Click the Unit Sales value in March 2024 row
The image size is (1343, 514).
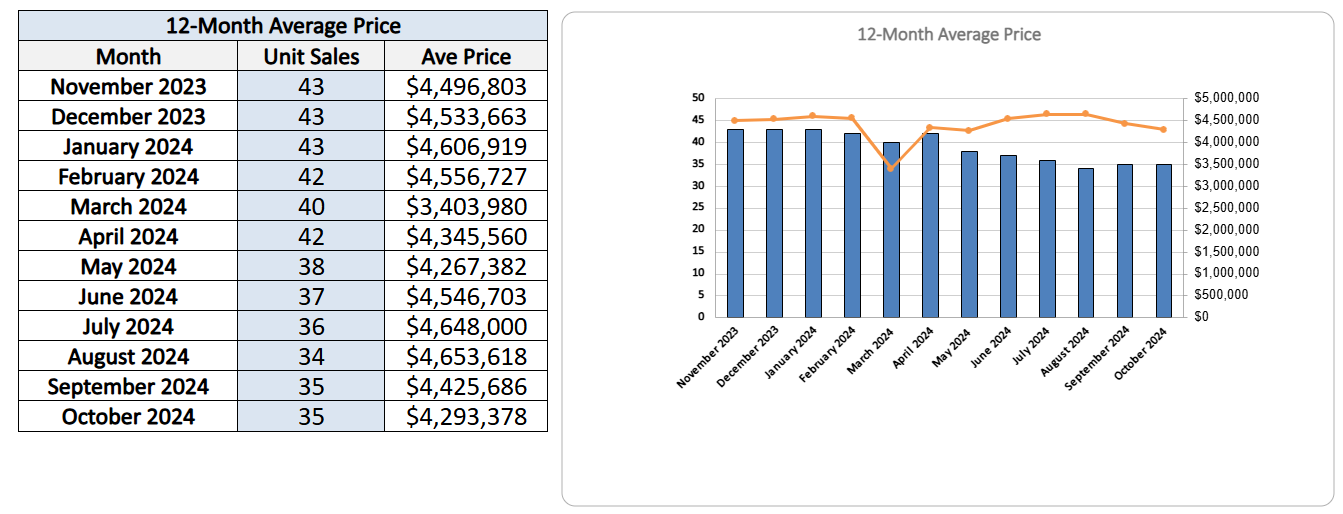coord(311,206)
